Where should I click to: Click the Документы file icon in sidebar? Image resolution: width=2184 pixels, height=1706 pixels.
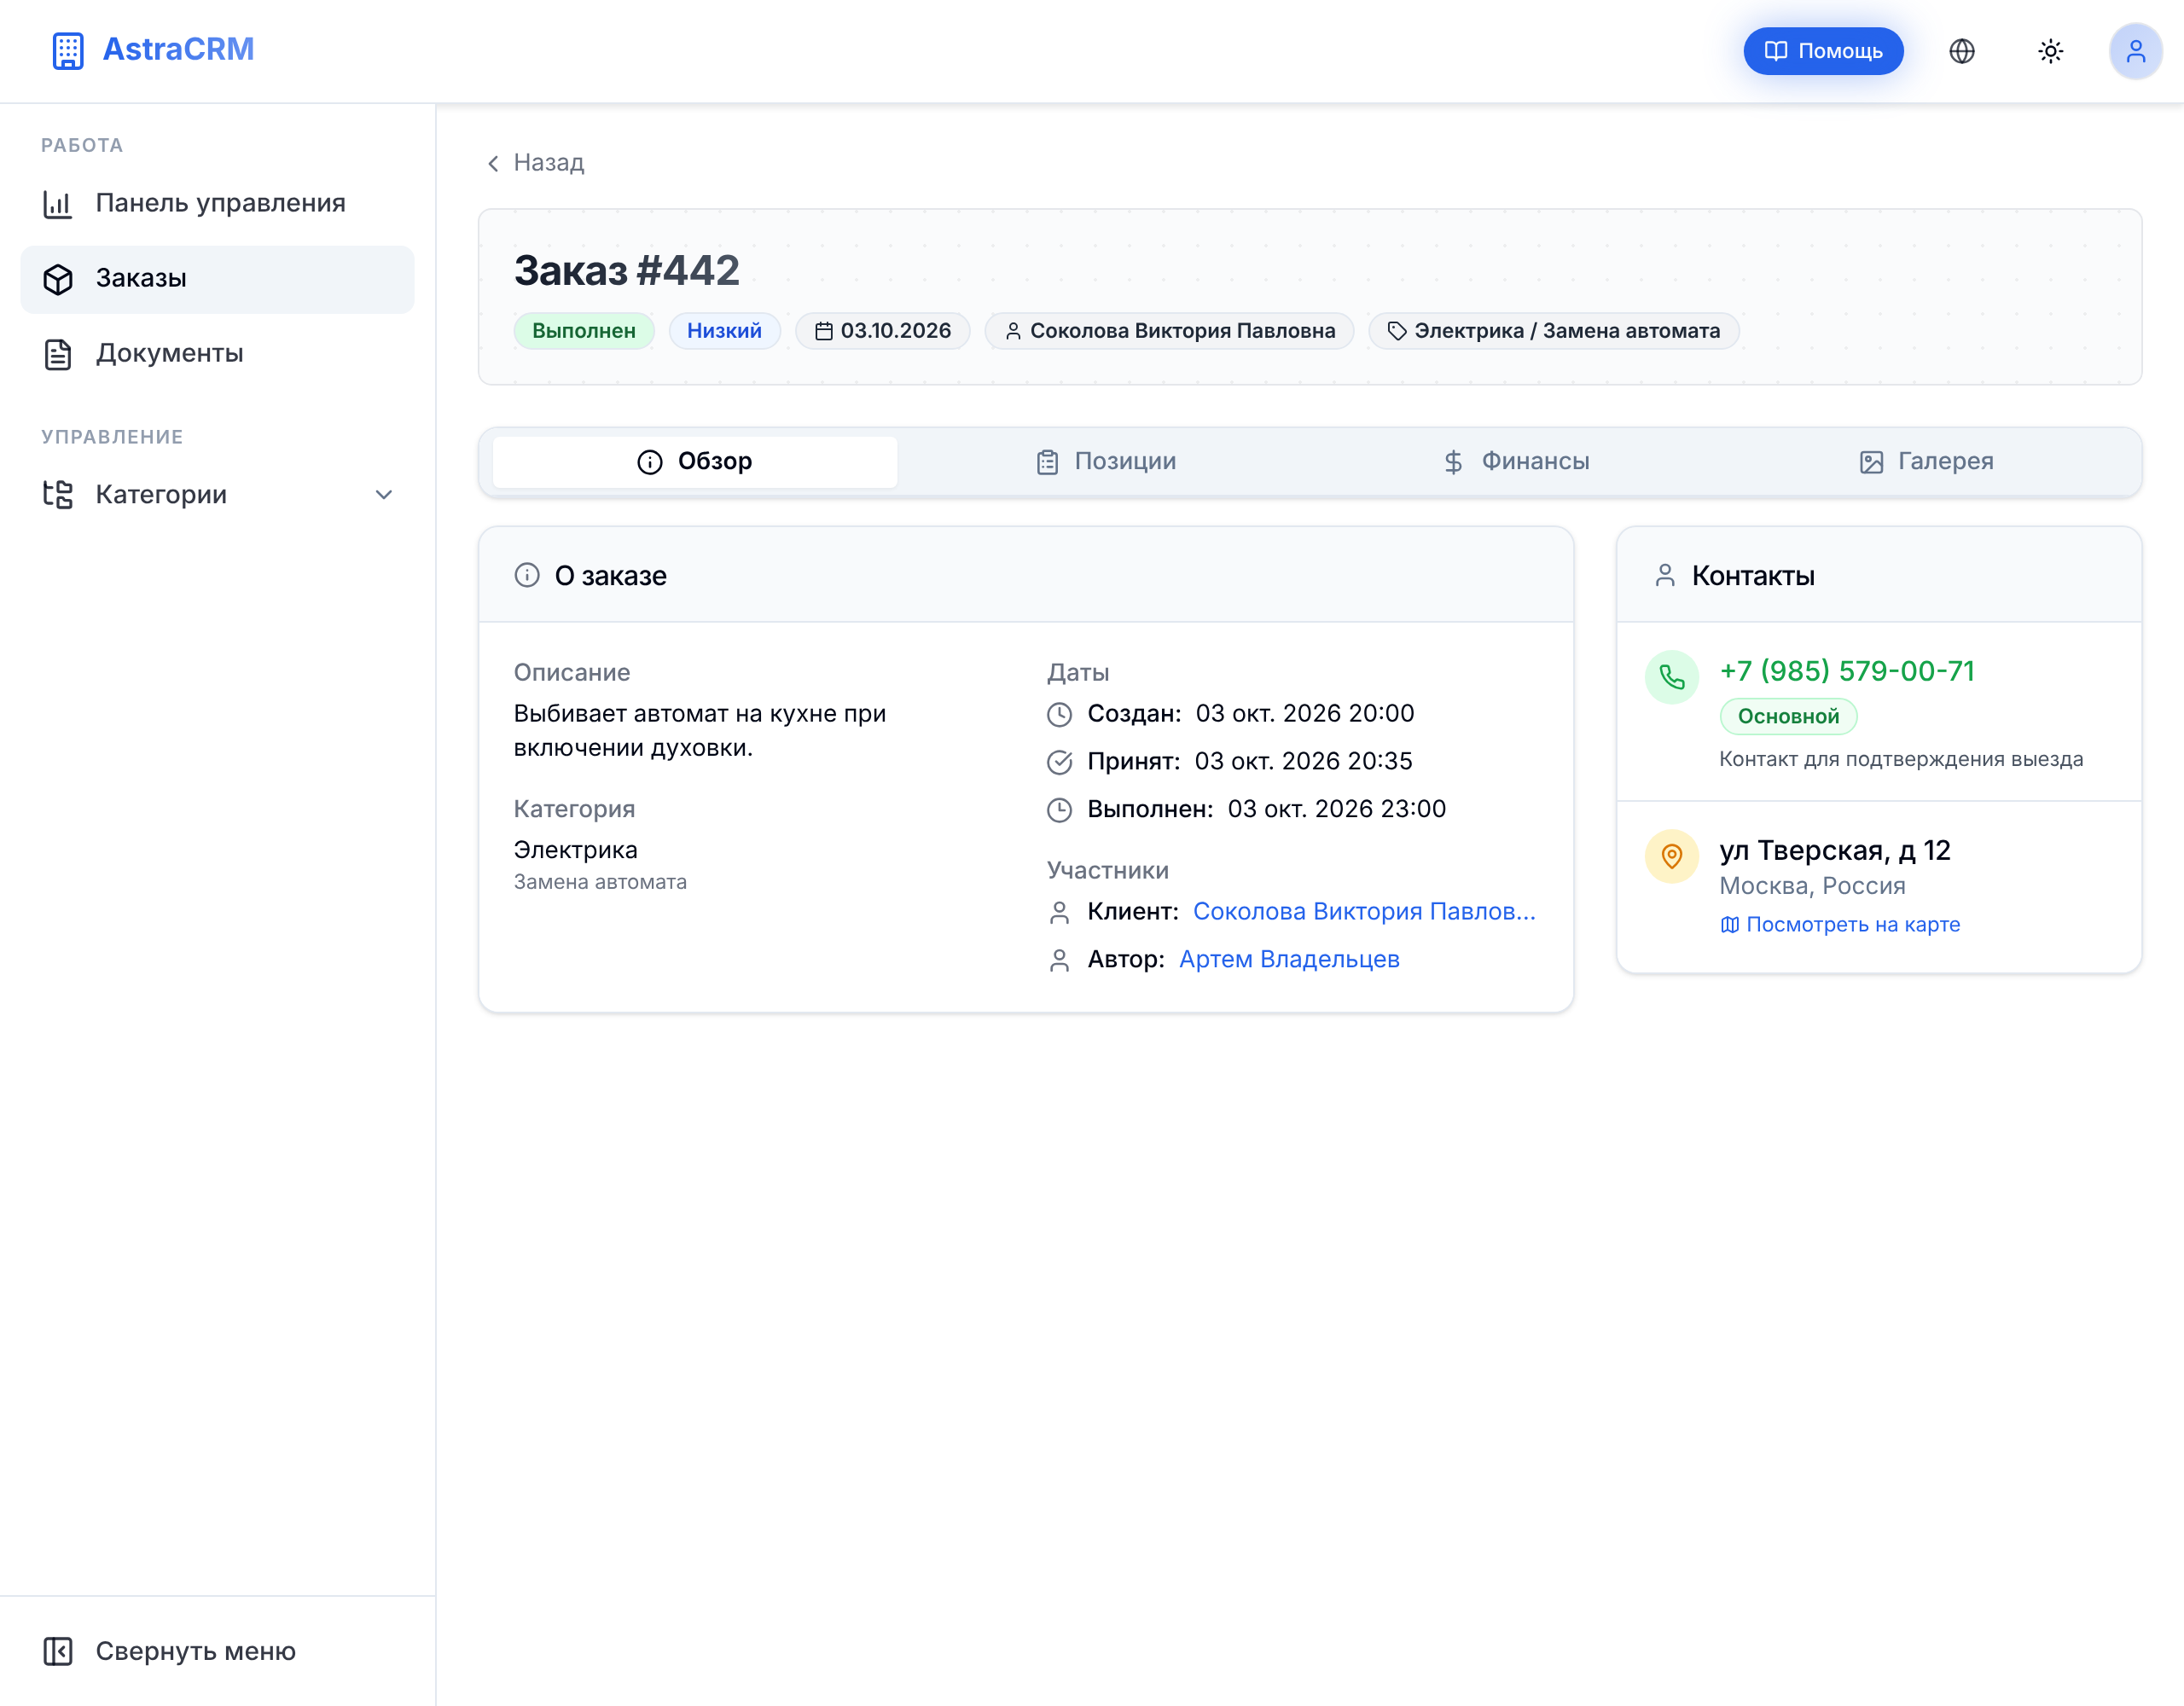[x=58, y=354]
